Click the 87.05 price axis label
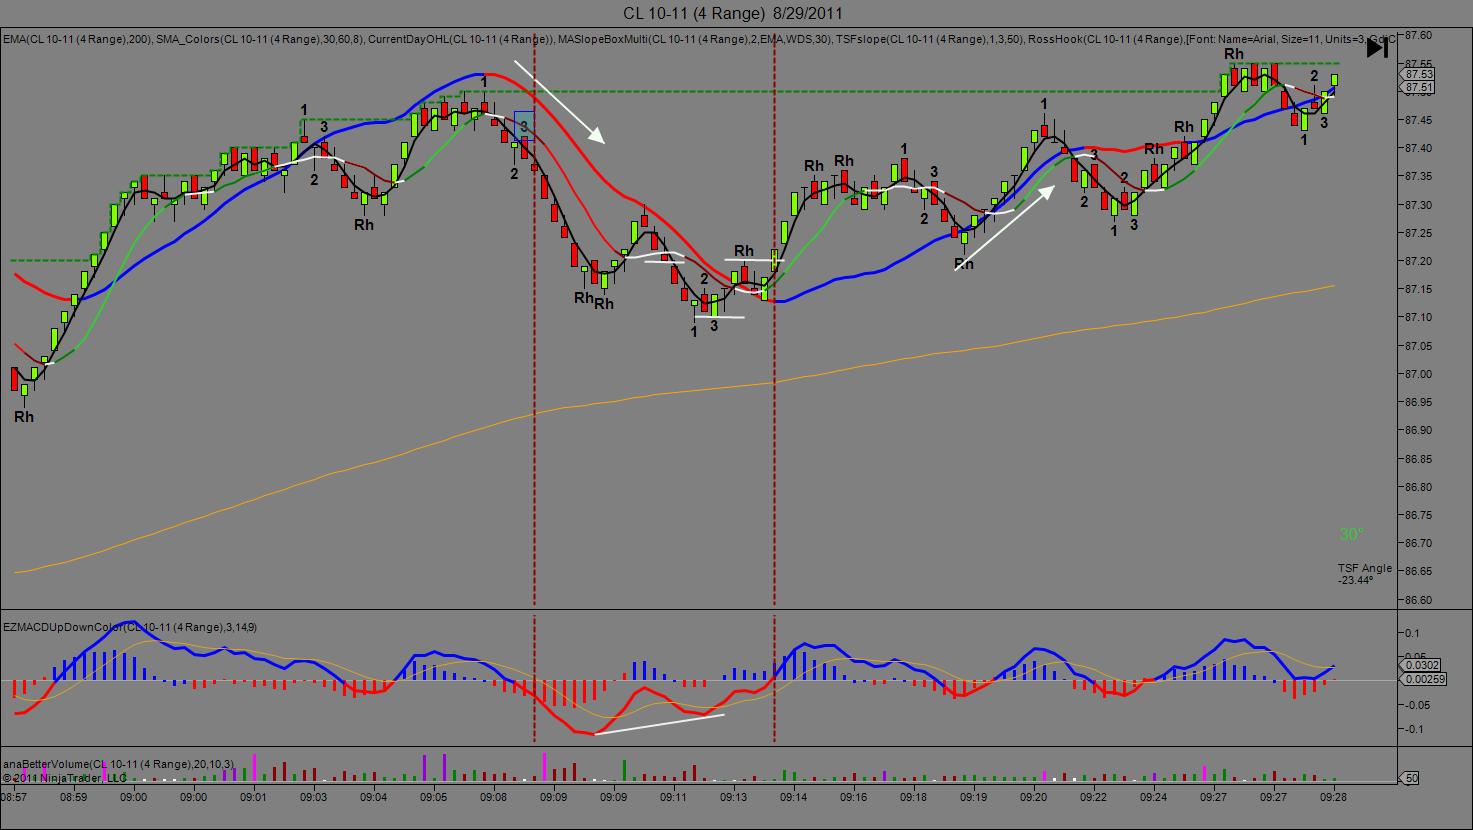This screenshot has height=830, width=1473. [x=1419, y=346]
